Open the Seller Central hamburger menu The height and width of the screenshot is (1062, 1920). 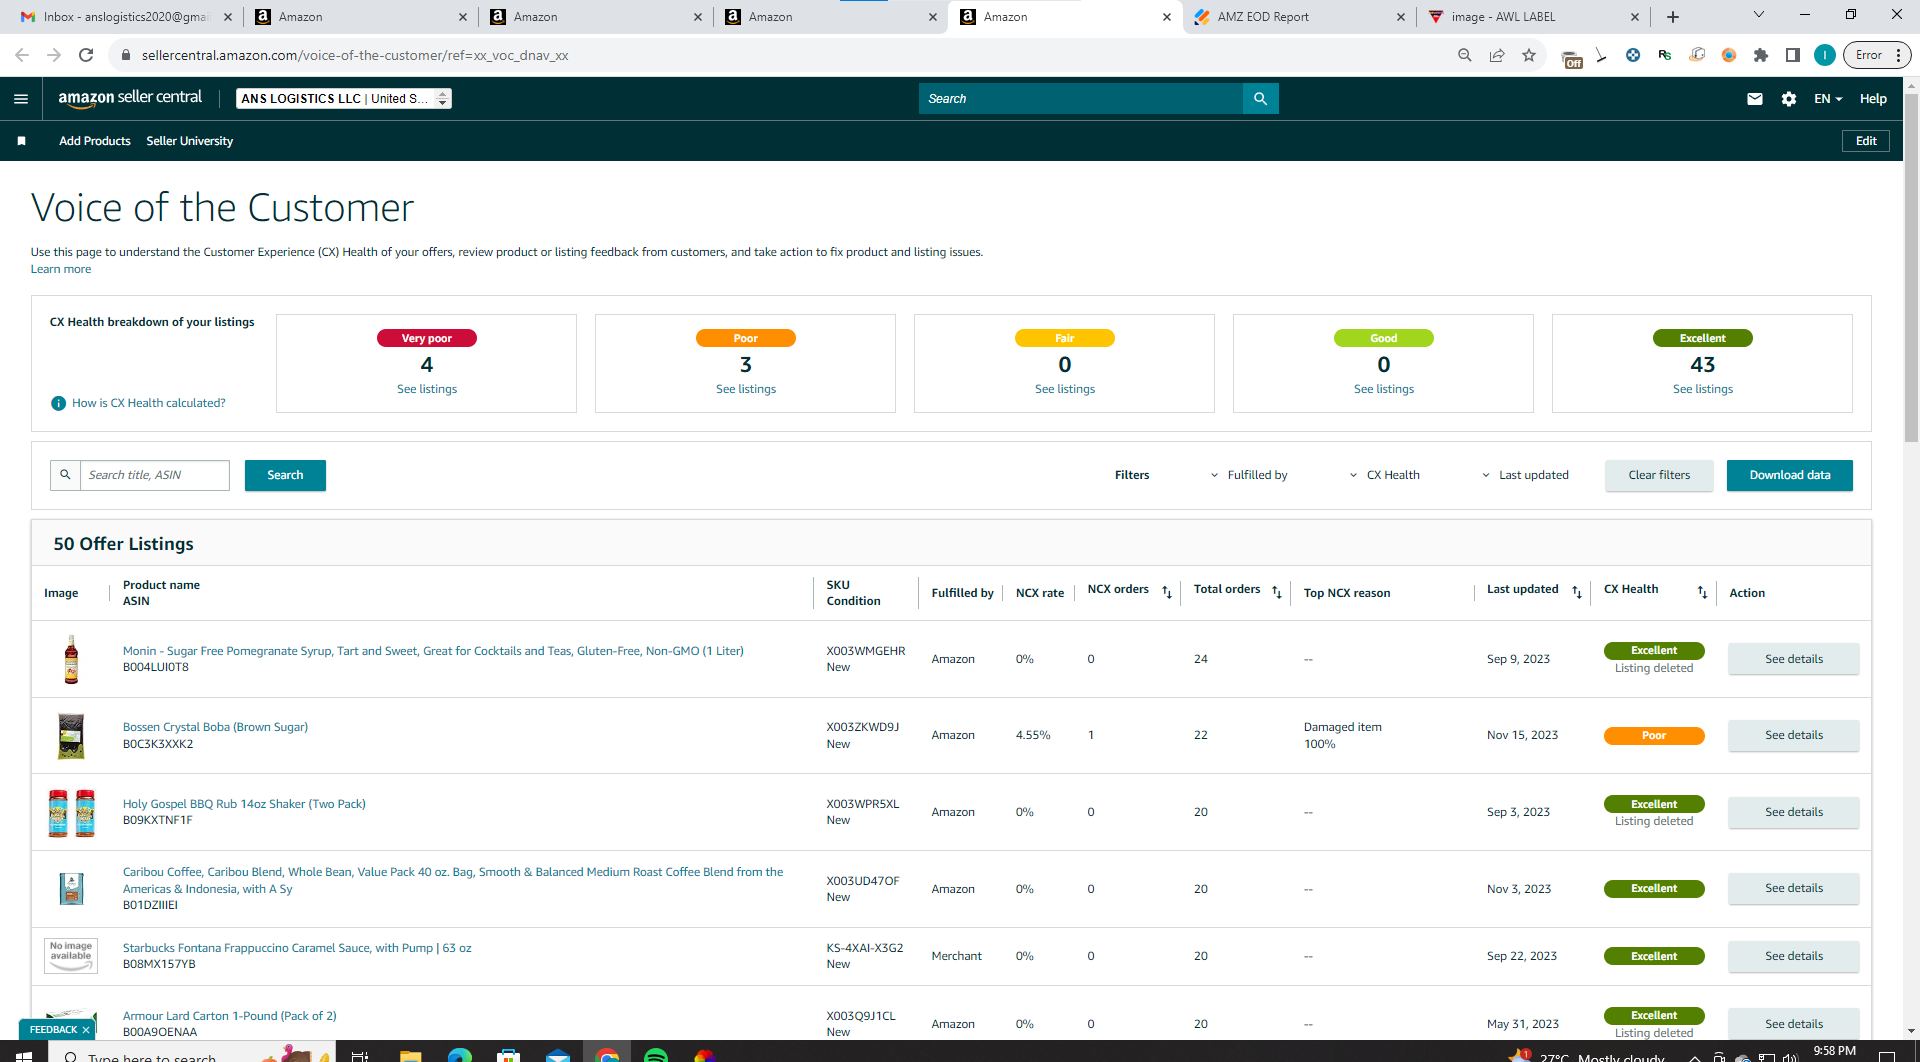coord(21,99)
